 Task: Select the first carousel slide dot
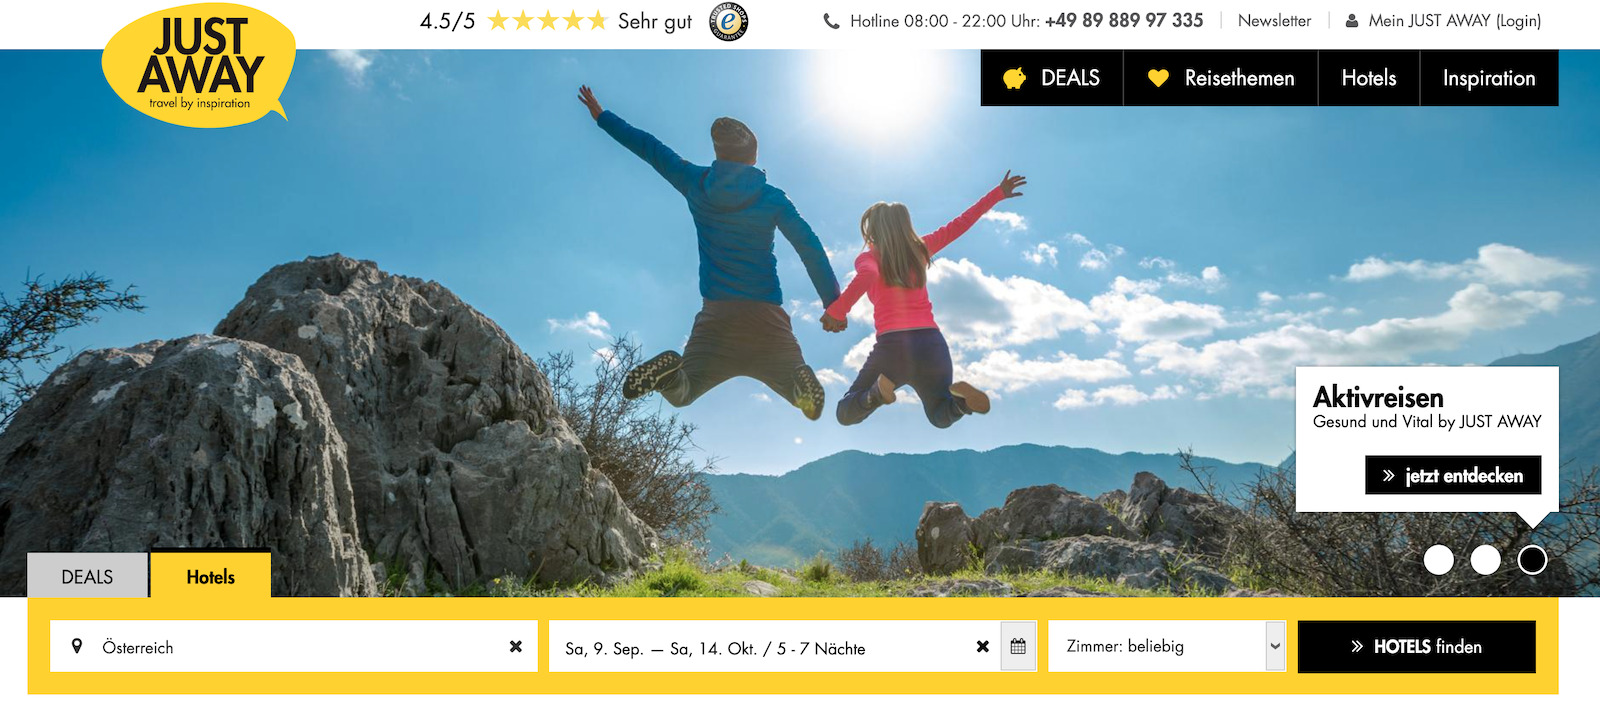tap(1438, 560)
